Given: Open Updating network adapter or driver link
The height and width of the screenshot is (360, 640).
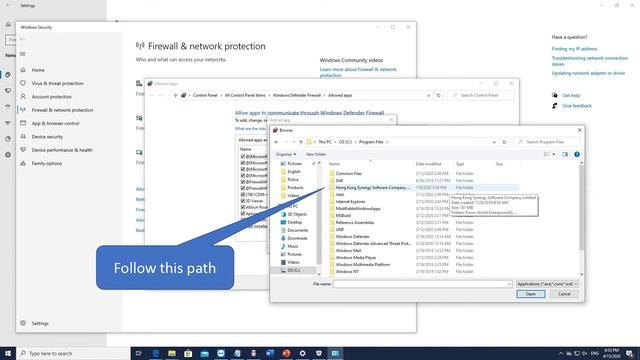Looking at the screenshot, I should click(588, 73).
